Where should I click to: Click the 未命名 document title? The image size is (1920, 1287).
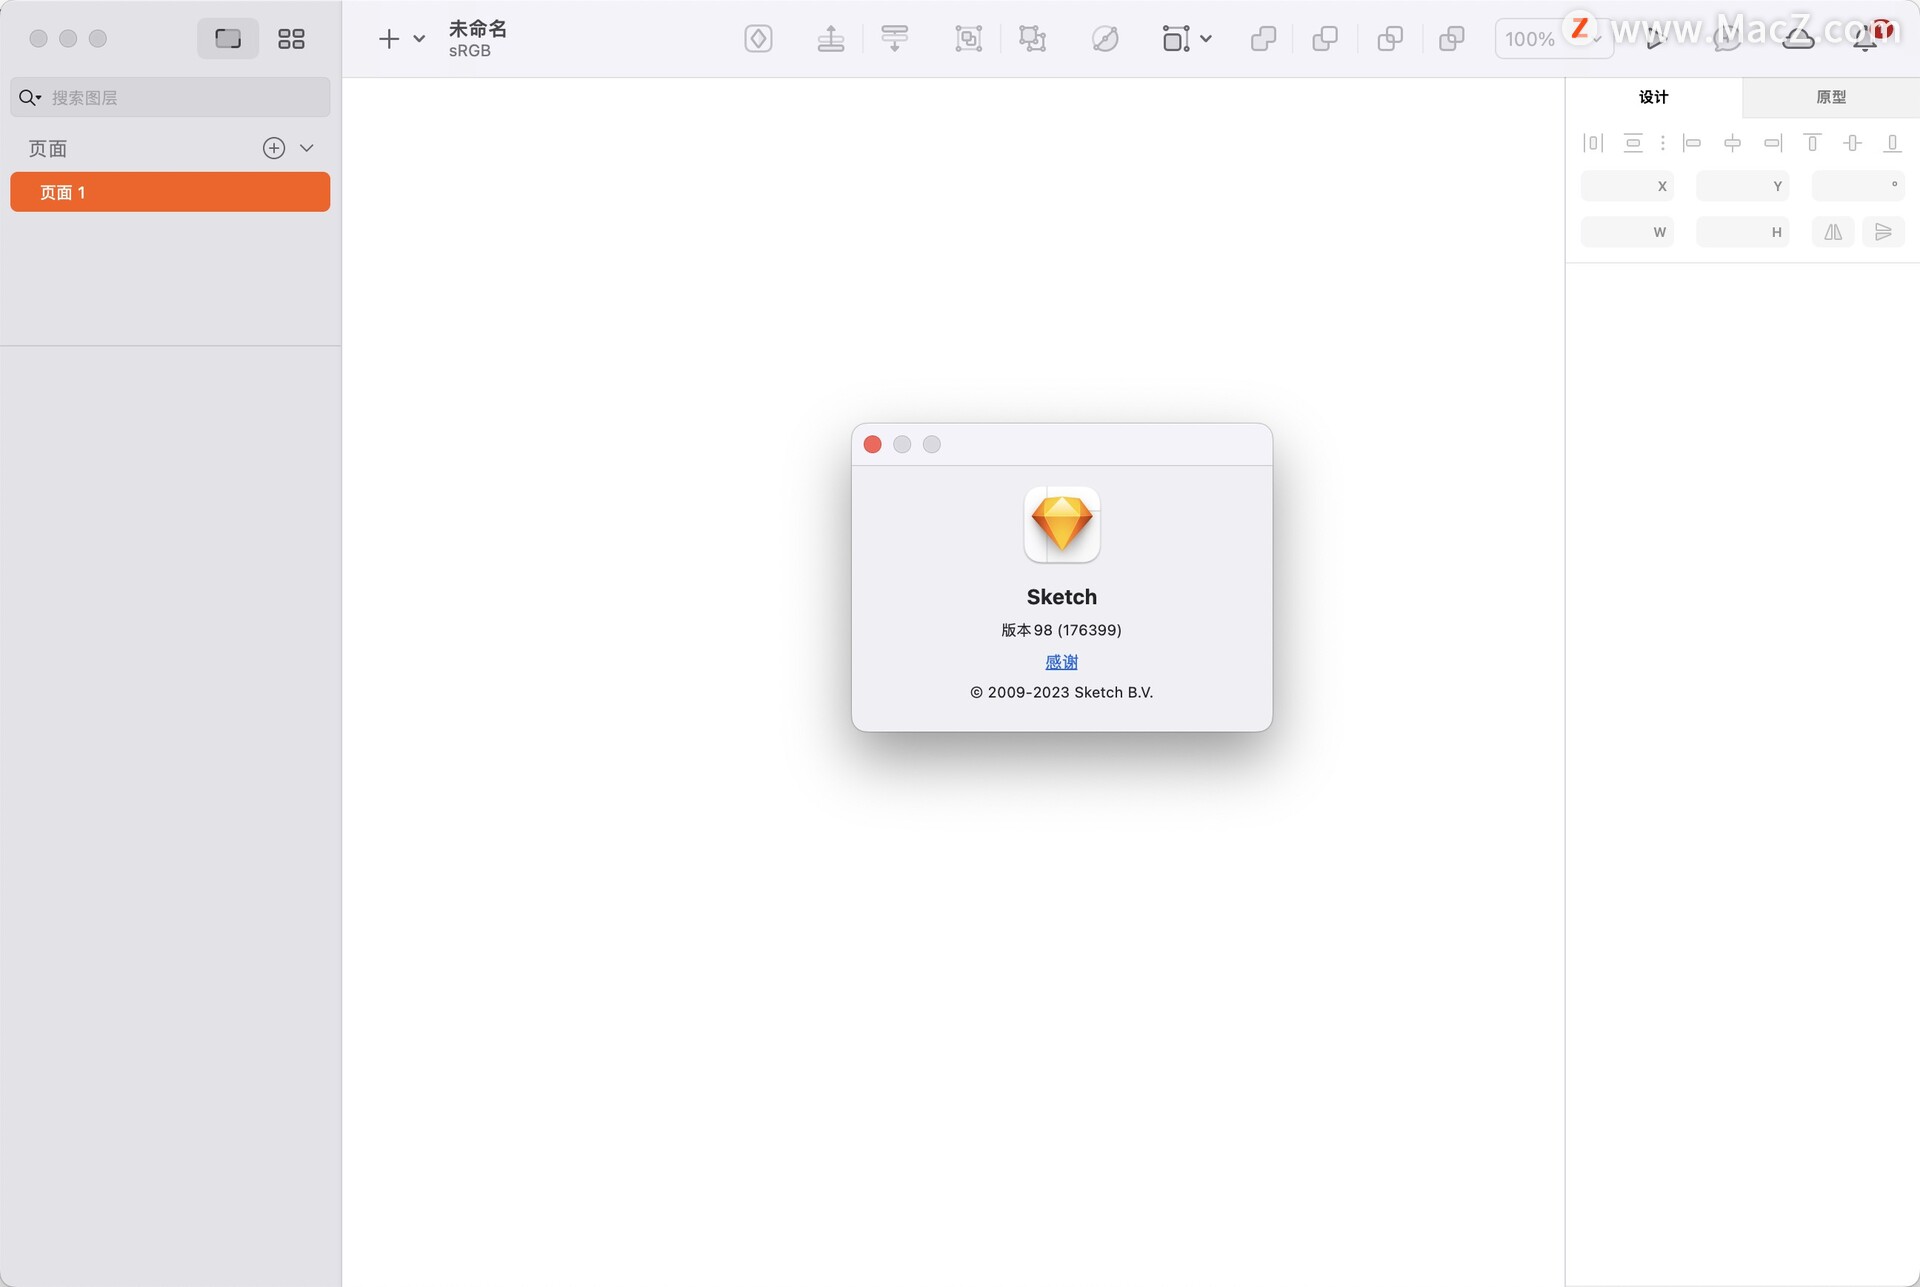click(478, 29)
